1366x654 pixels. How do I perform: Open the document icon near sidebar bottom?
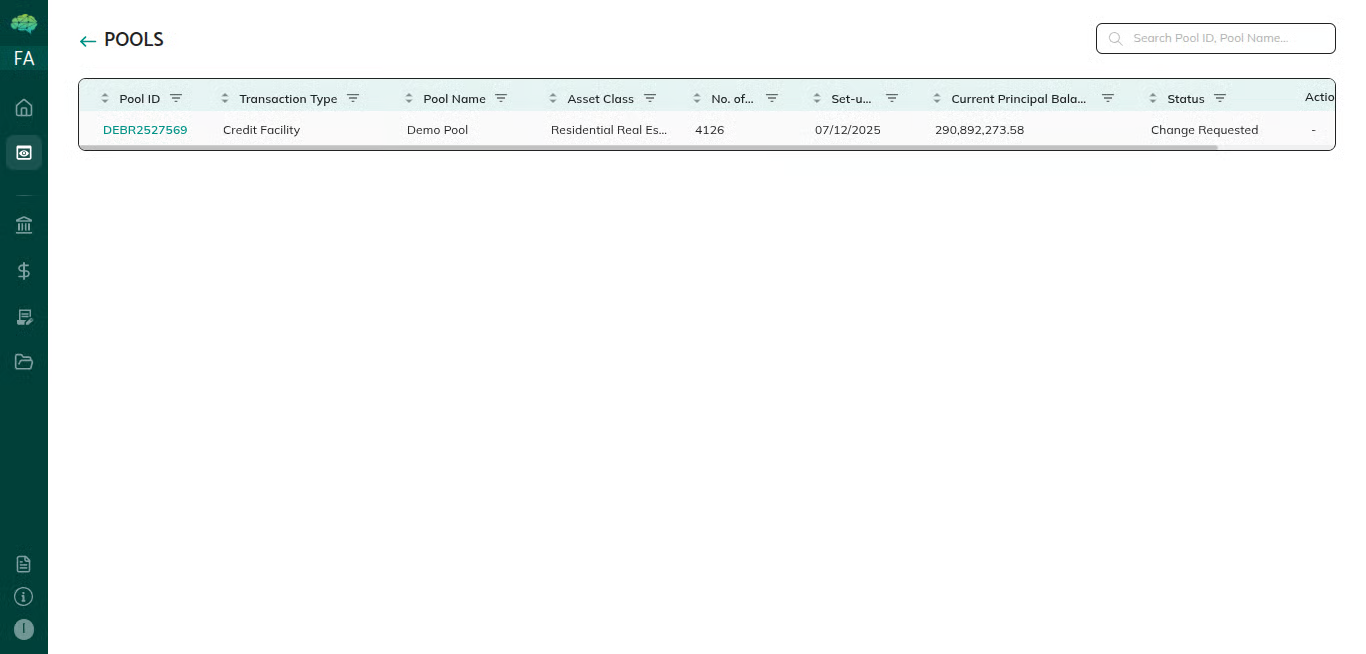[24, 564]
